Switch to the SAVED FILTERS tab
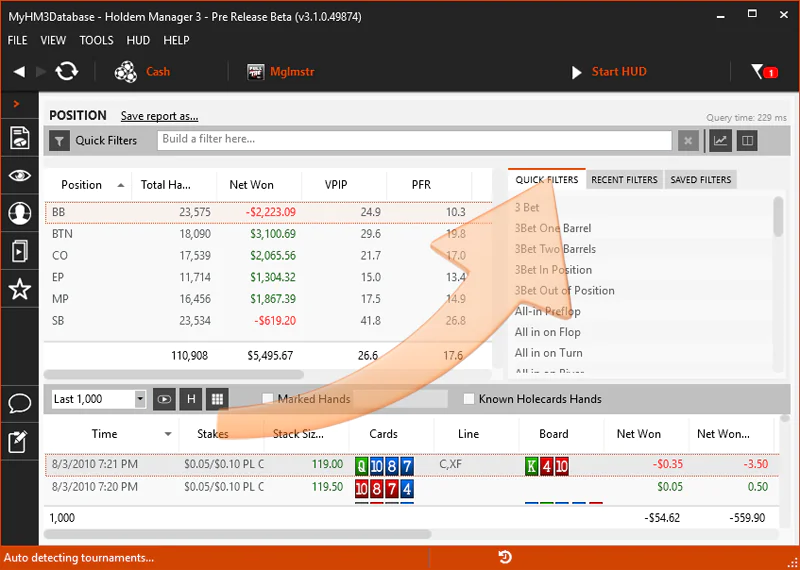This screenshot has height=570, width=800. [x=701, y=180]
